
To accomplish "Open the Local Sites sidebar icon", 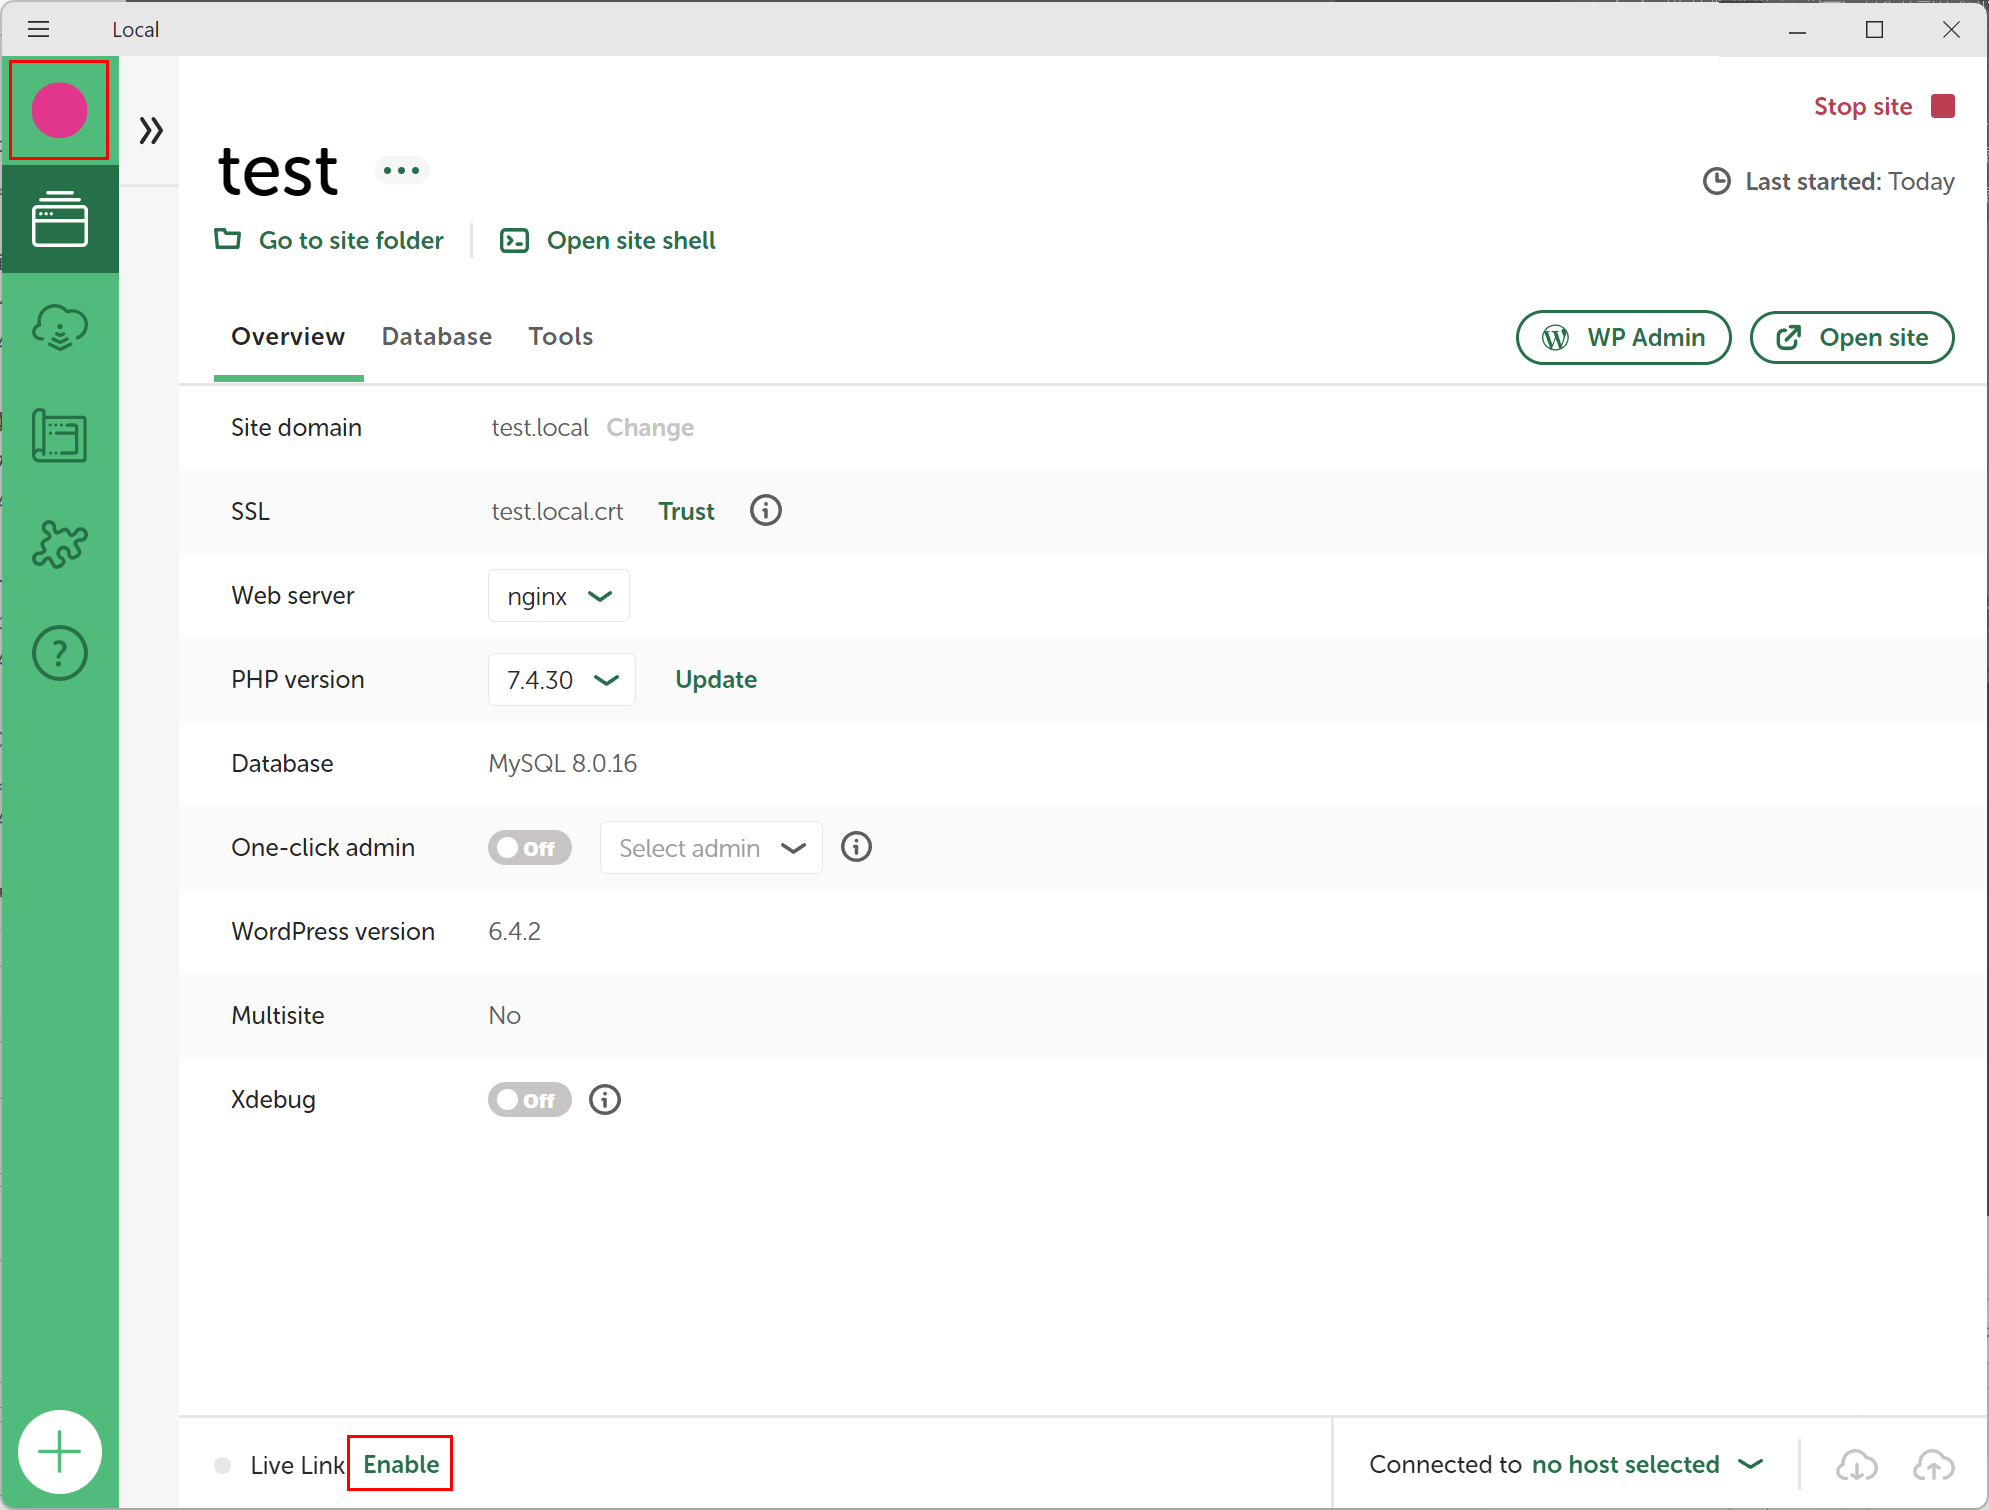I will point(60,219).
